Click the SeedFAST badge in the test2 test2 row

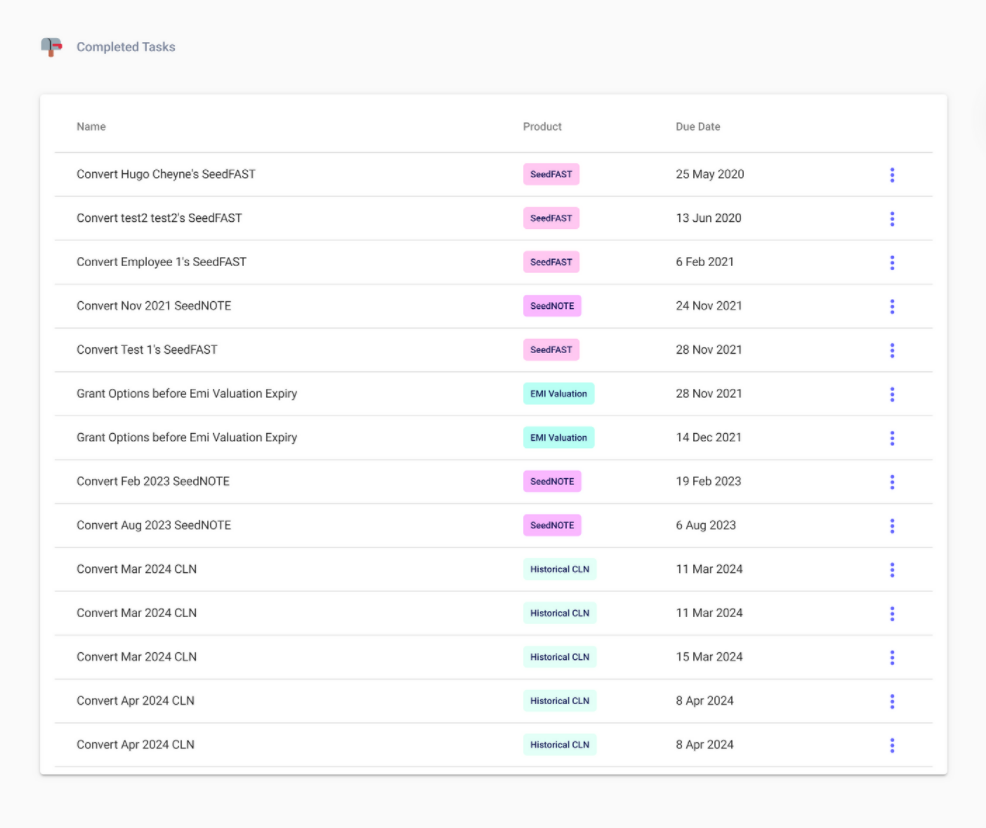click(x=551, y=218)
